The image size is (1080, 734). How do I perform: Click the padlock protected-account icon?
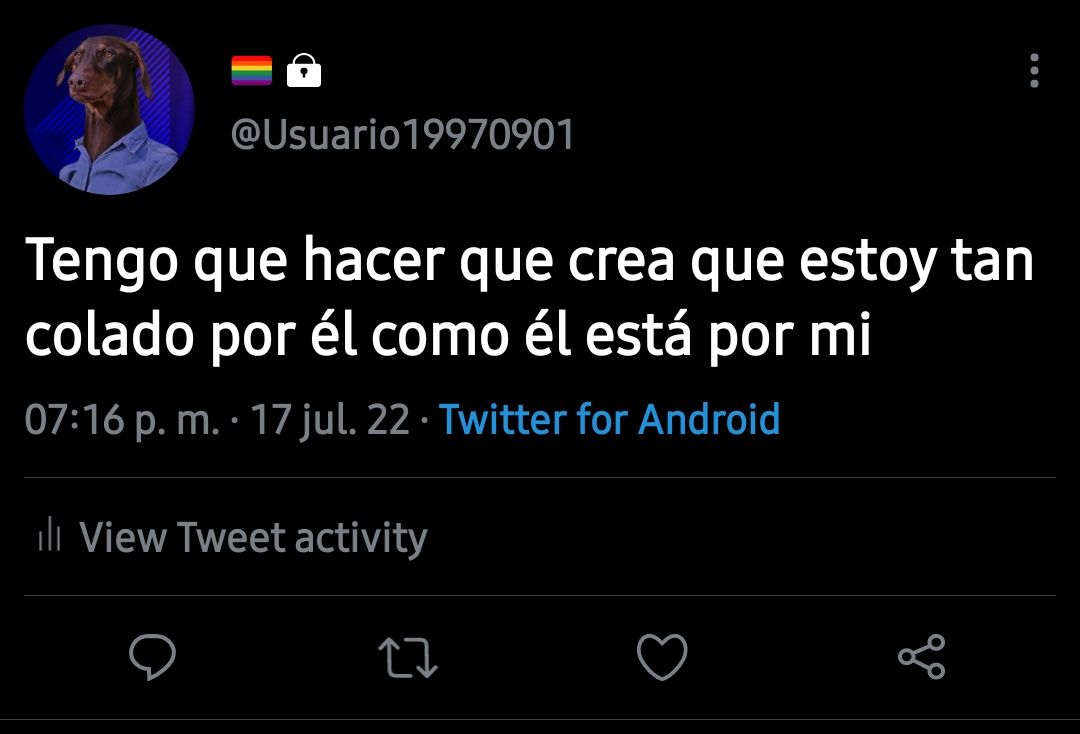(x=304, y=70)
